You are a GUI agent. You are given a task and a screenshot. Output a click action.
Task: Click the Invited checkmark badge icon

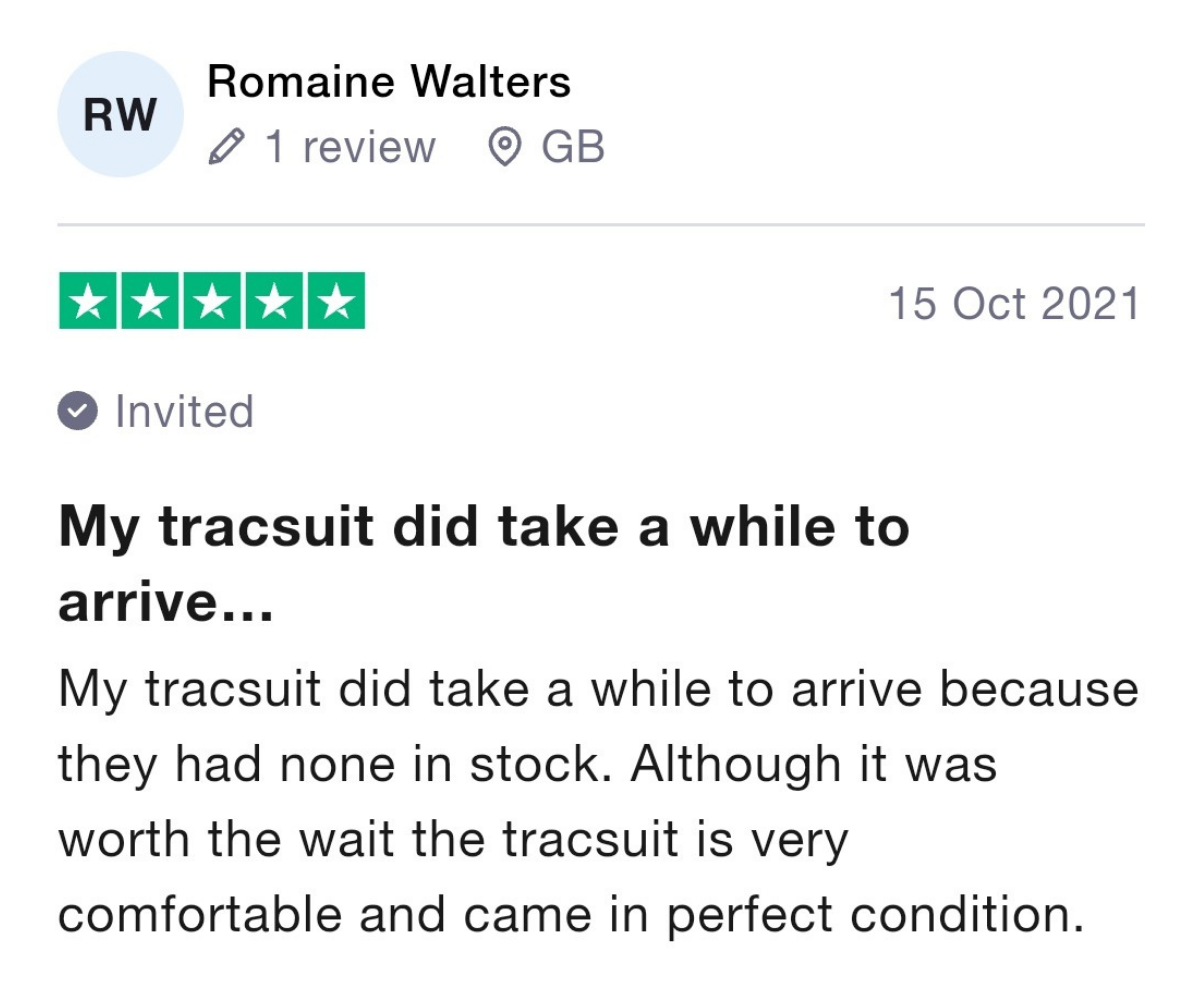[77, 412]
